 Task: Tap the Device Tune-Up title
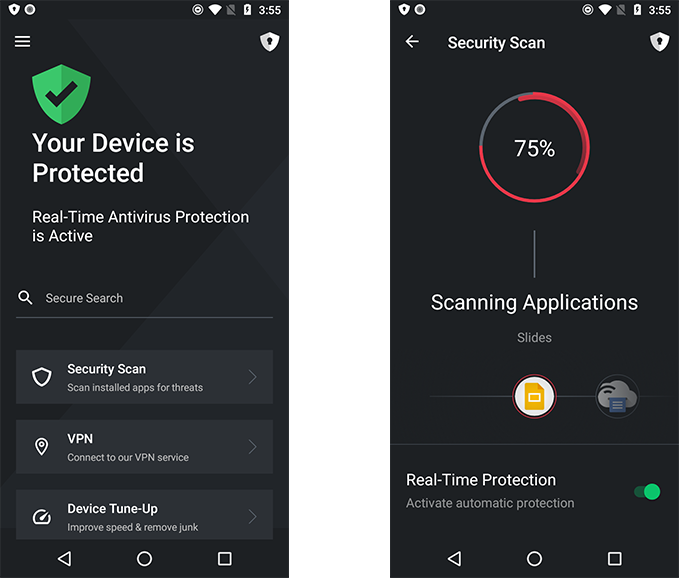[x=113, y=509]
